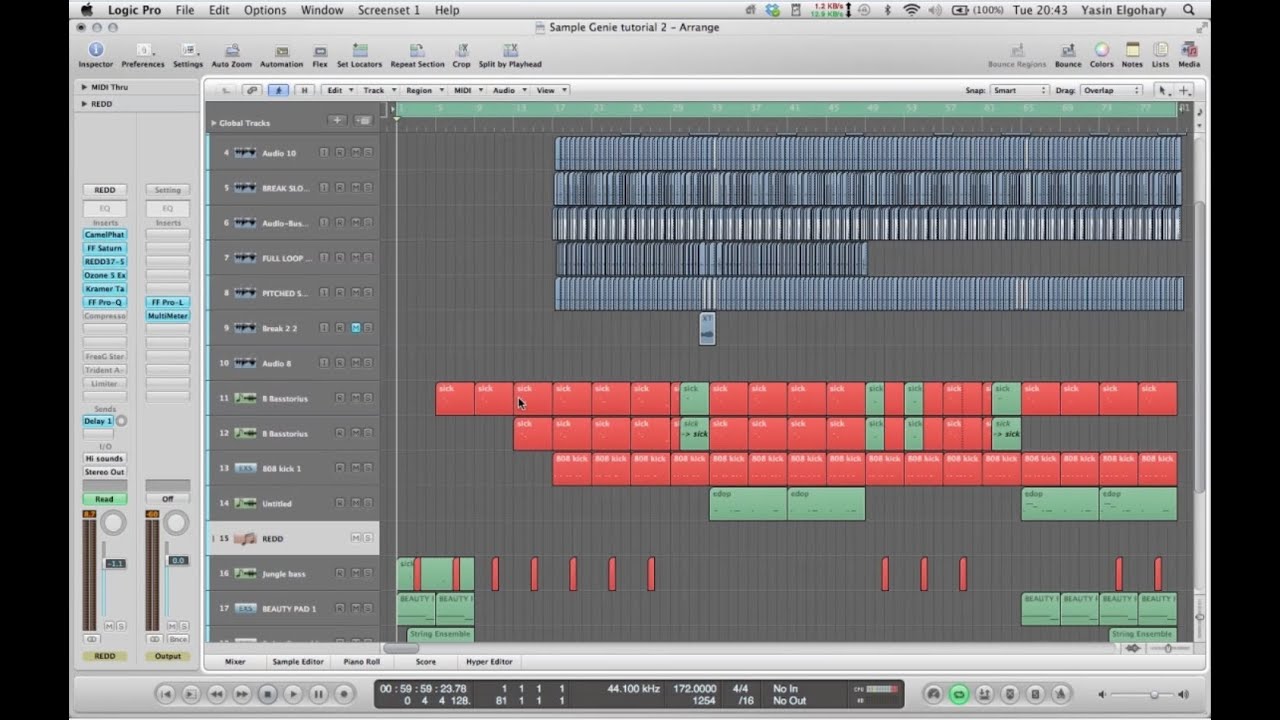Click the Stereo Out output slot
Screen dimensions: 1280x720
pos(105,472)
